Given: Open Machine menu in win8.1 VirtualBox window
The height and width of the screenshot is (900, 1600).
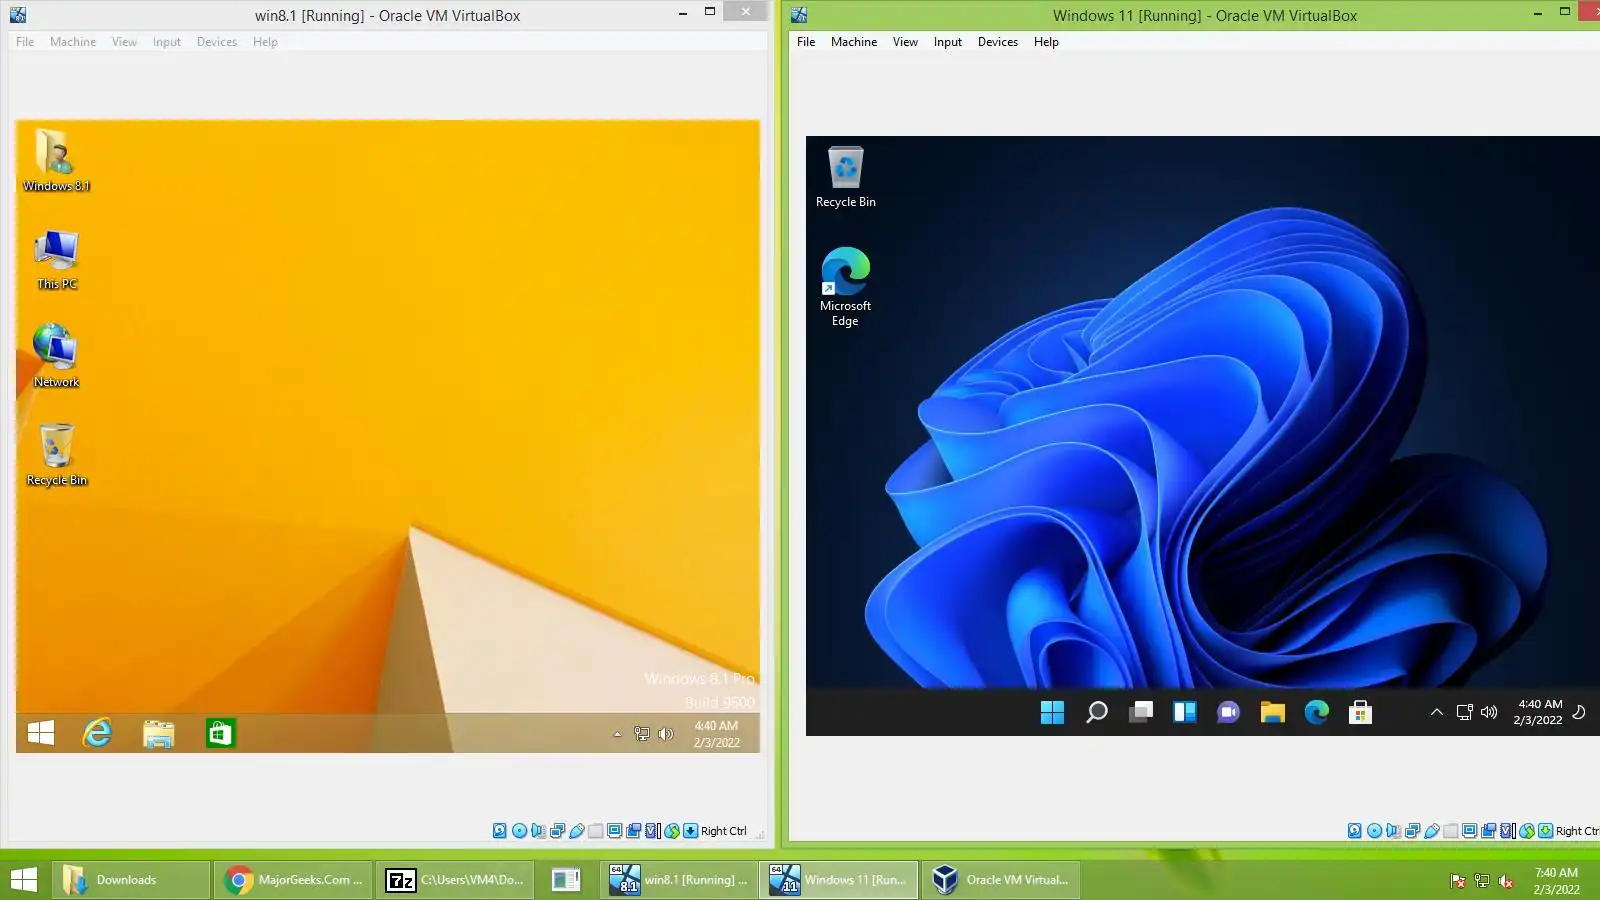Looking at the screenshot, I should [73, 42].
